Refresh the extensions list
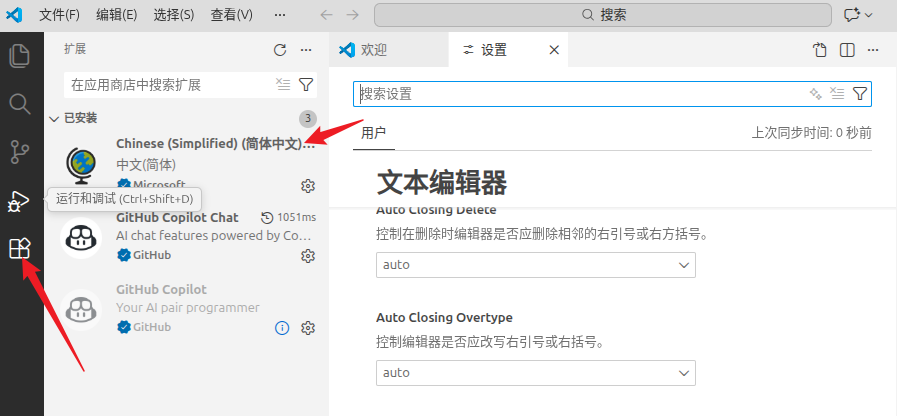 tap(280, 50)
